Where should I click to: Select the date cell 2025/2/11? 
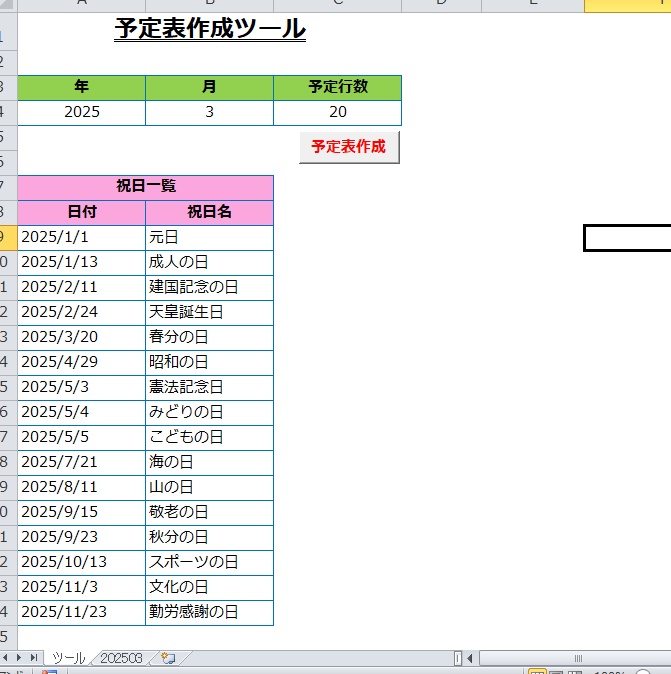(x=82, y=288)
